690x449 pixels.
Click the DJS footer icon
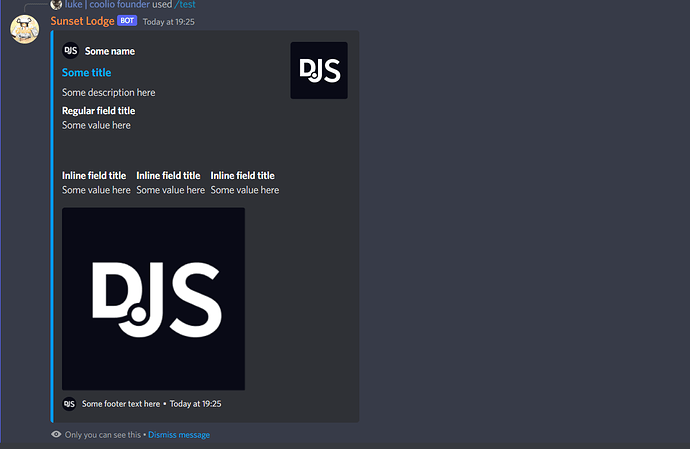pos(69,404)
